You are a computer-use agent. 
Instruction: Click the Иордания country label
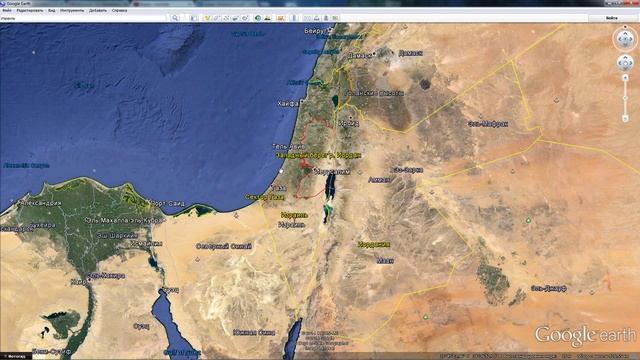pos(374,244)
